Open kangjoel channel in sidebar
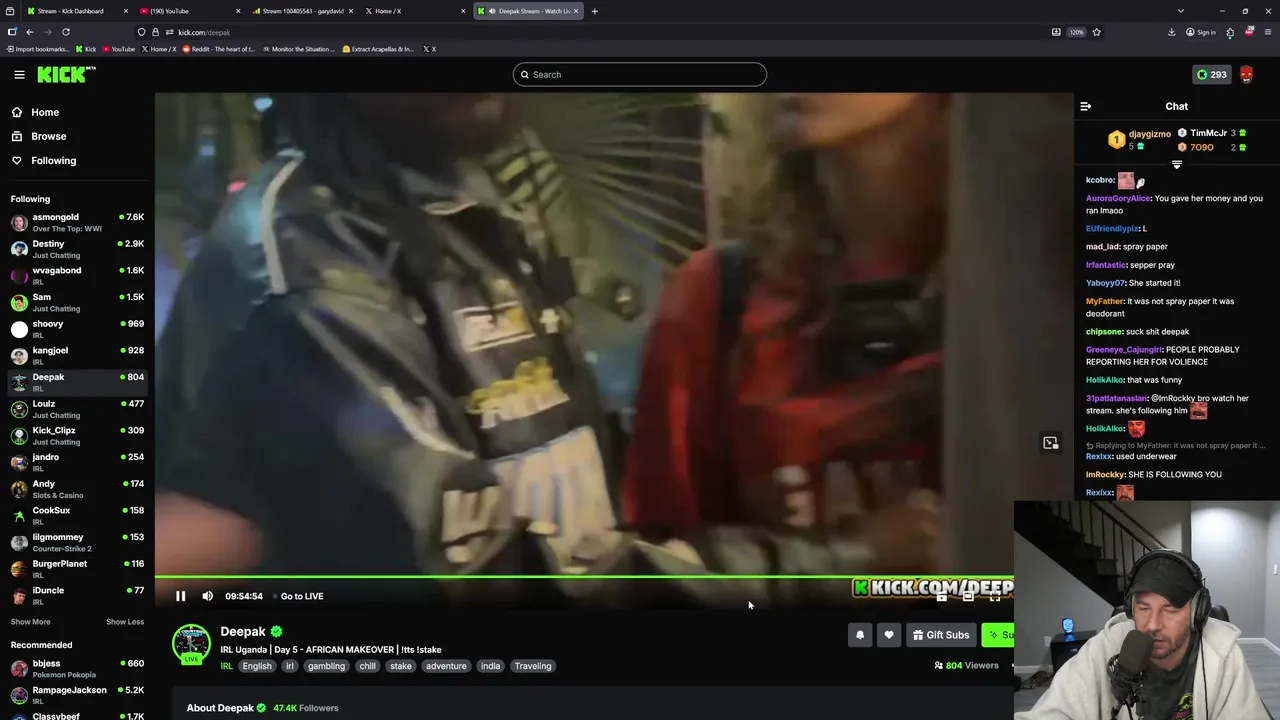The height and width of the screenshot is (720, 1280). tap(77, 356)
